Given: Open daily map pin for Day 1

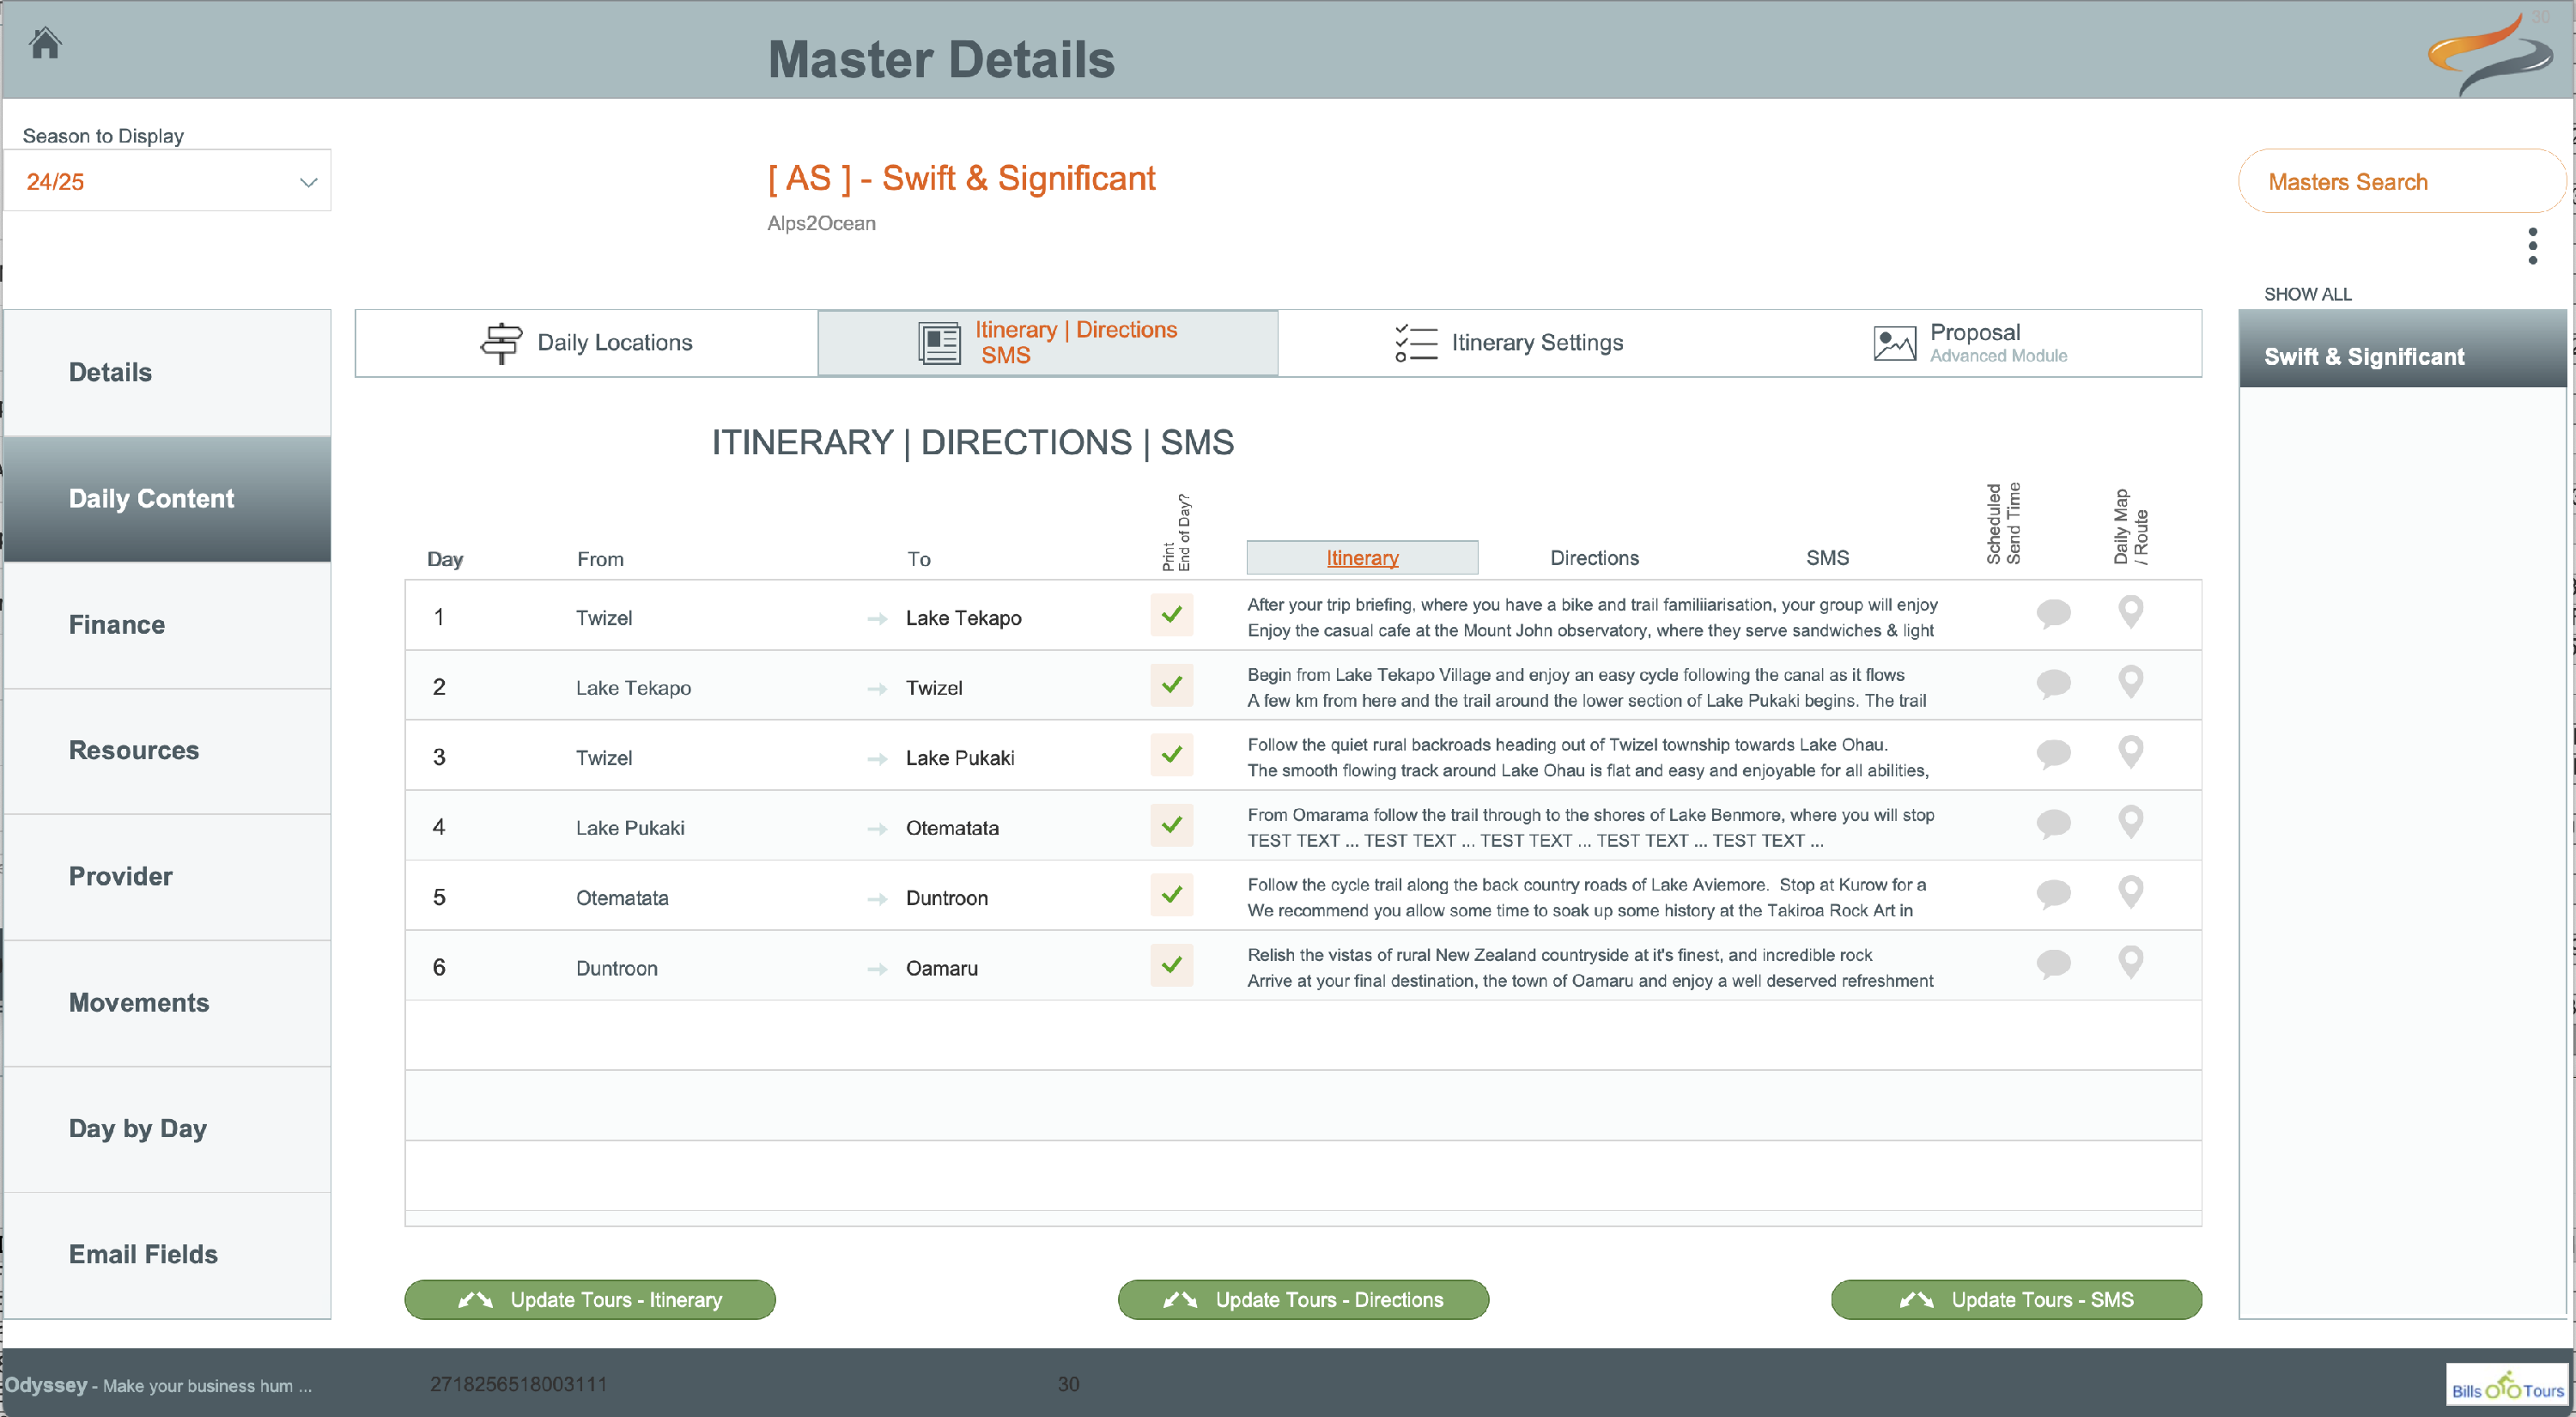Looking at the screenshot, I should [x=2131, y=612].
